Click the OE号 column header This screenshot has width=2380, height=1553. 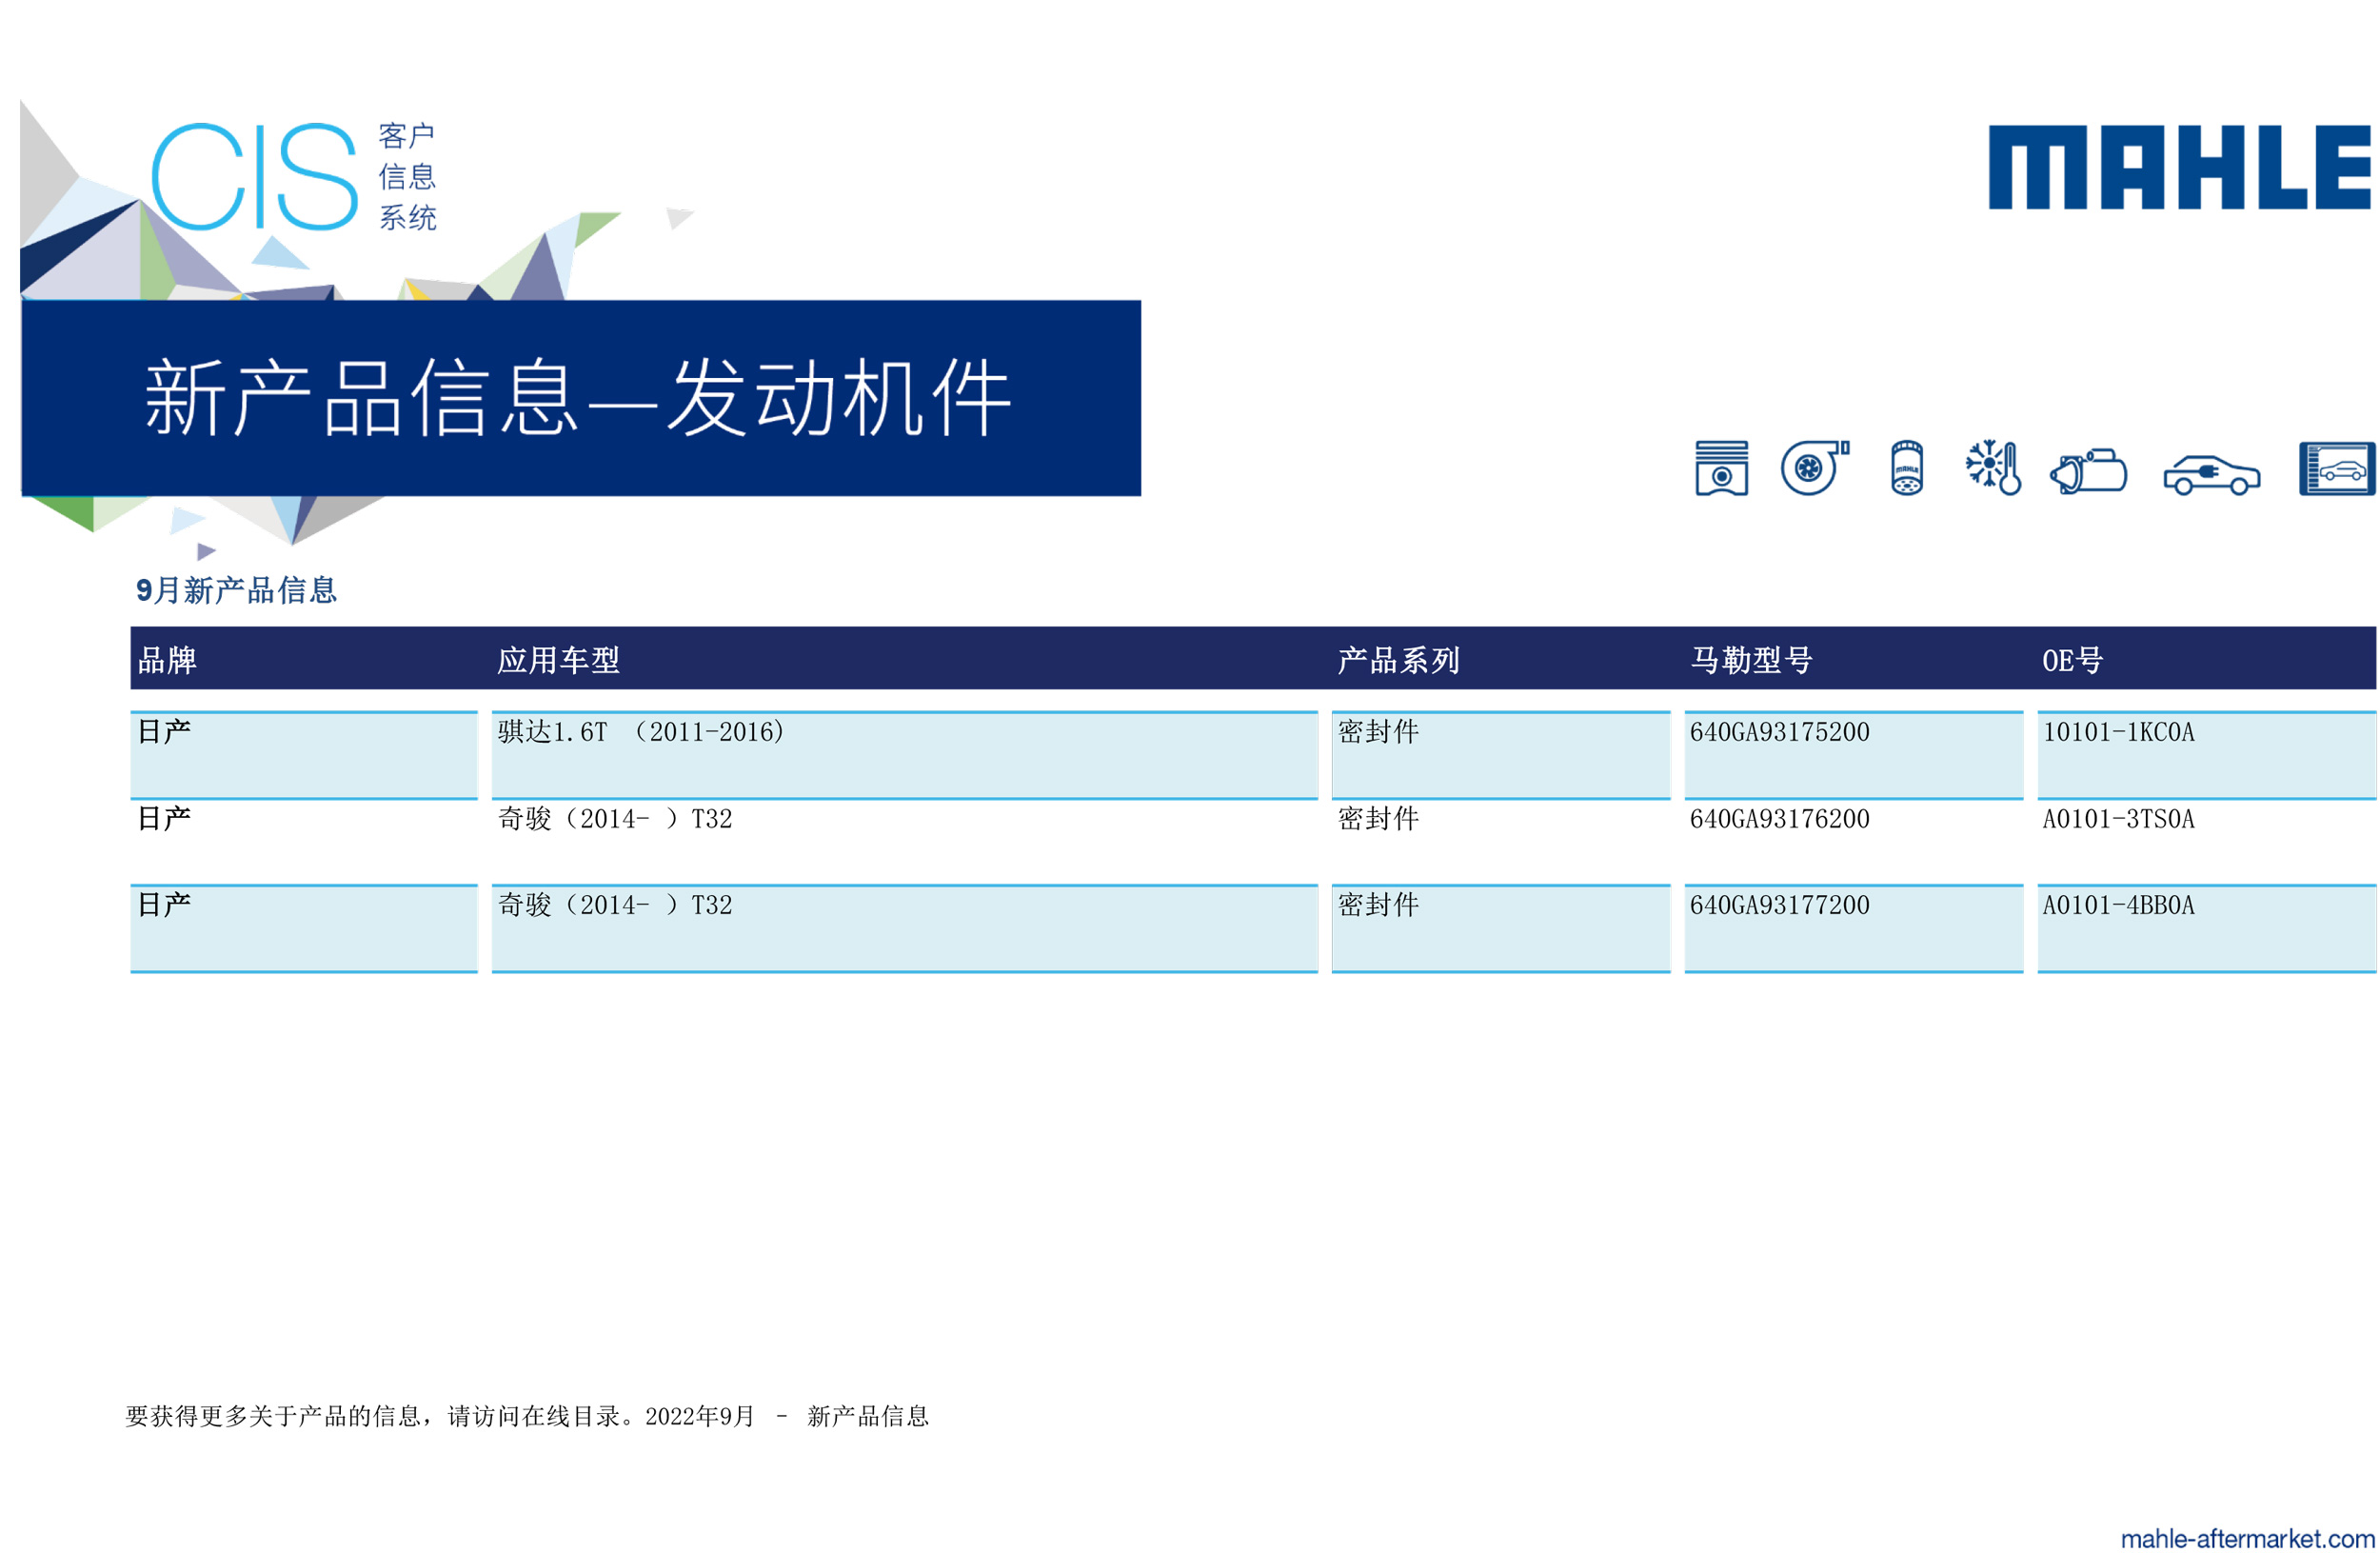2072,660
